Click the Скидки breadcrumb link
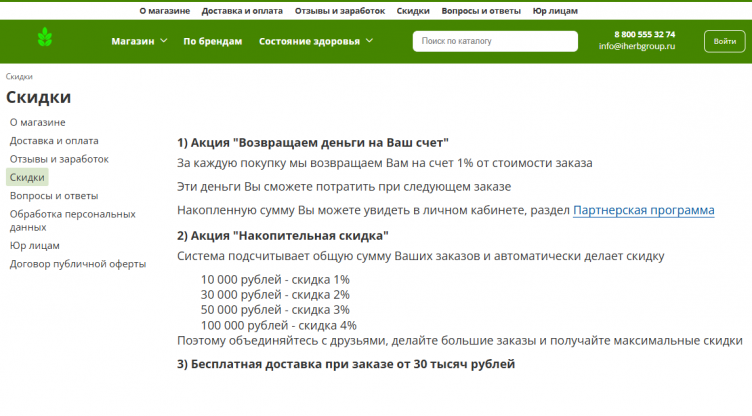 [x=19, y=76]
